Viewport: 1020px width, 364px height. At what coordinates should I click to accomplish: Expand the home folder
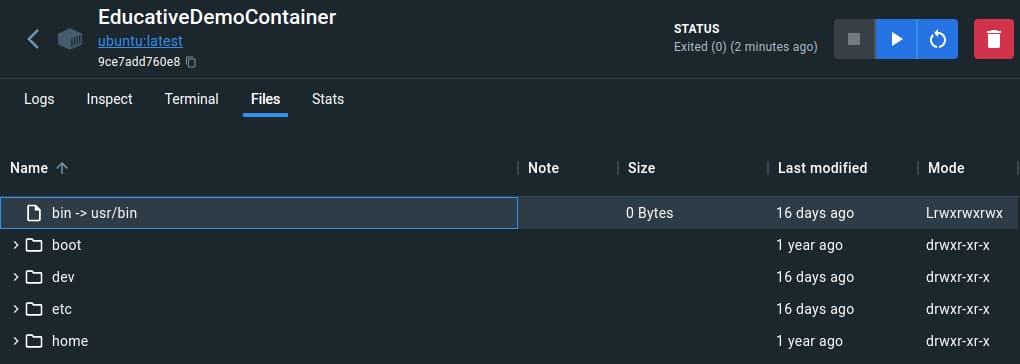point(16,341)
